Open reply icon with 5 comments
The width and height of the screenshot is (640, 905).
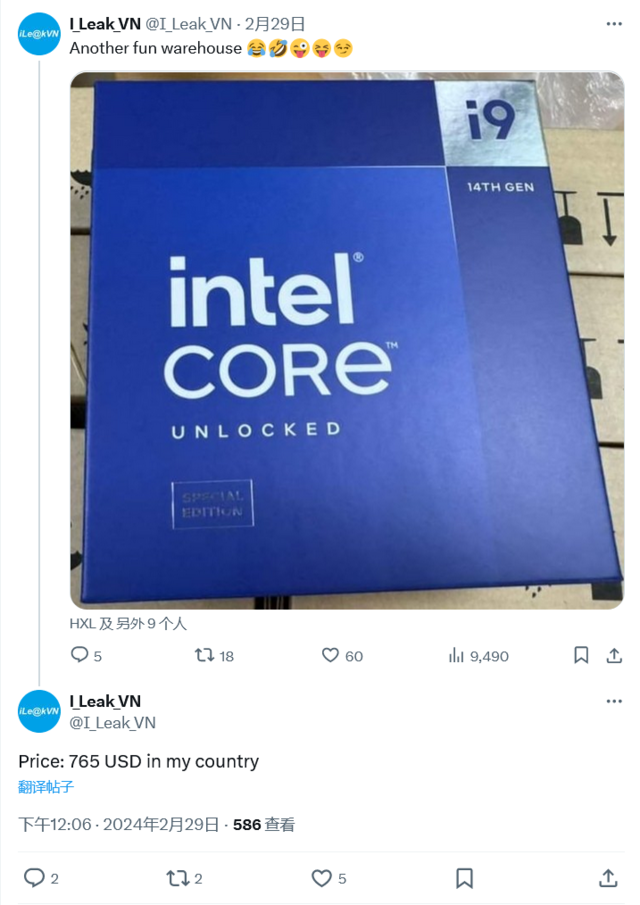tap(79, 655)
